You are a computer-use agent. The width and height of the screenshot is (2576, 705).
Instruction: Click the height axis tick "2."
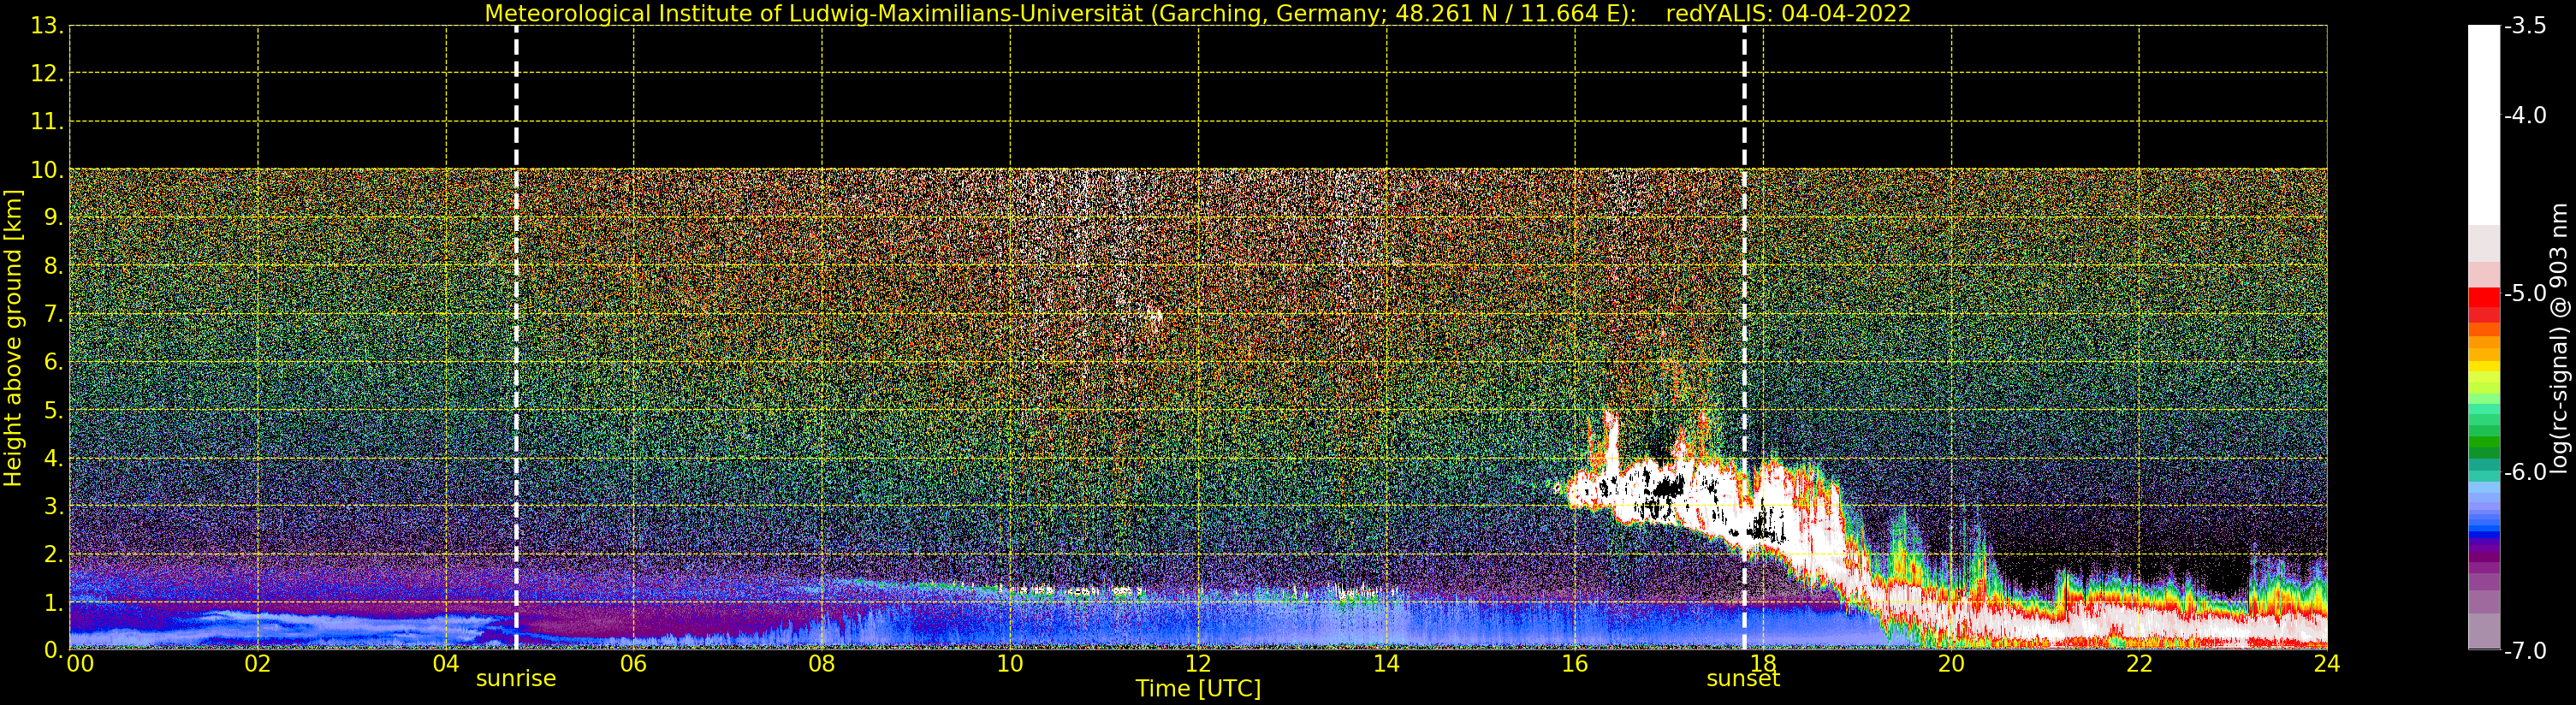click(x=53, y=554)
